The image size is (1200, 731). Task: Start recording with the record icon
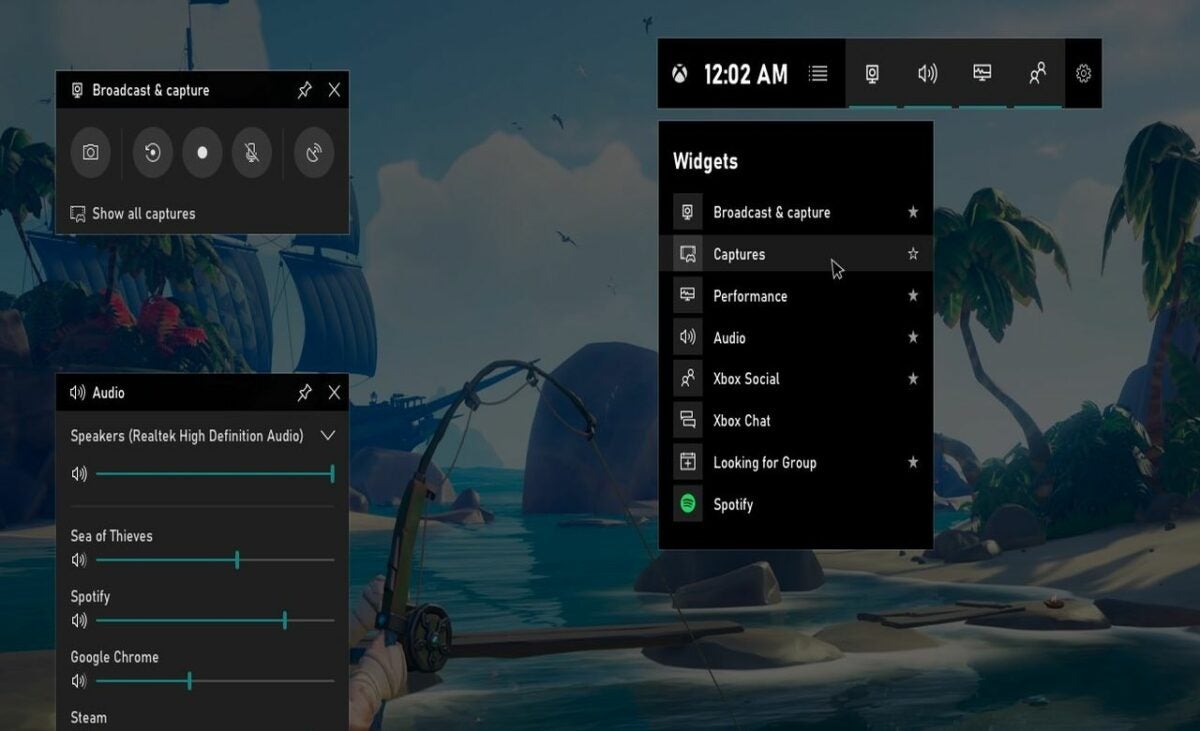pyautogui.click(x=204, y=153)
